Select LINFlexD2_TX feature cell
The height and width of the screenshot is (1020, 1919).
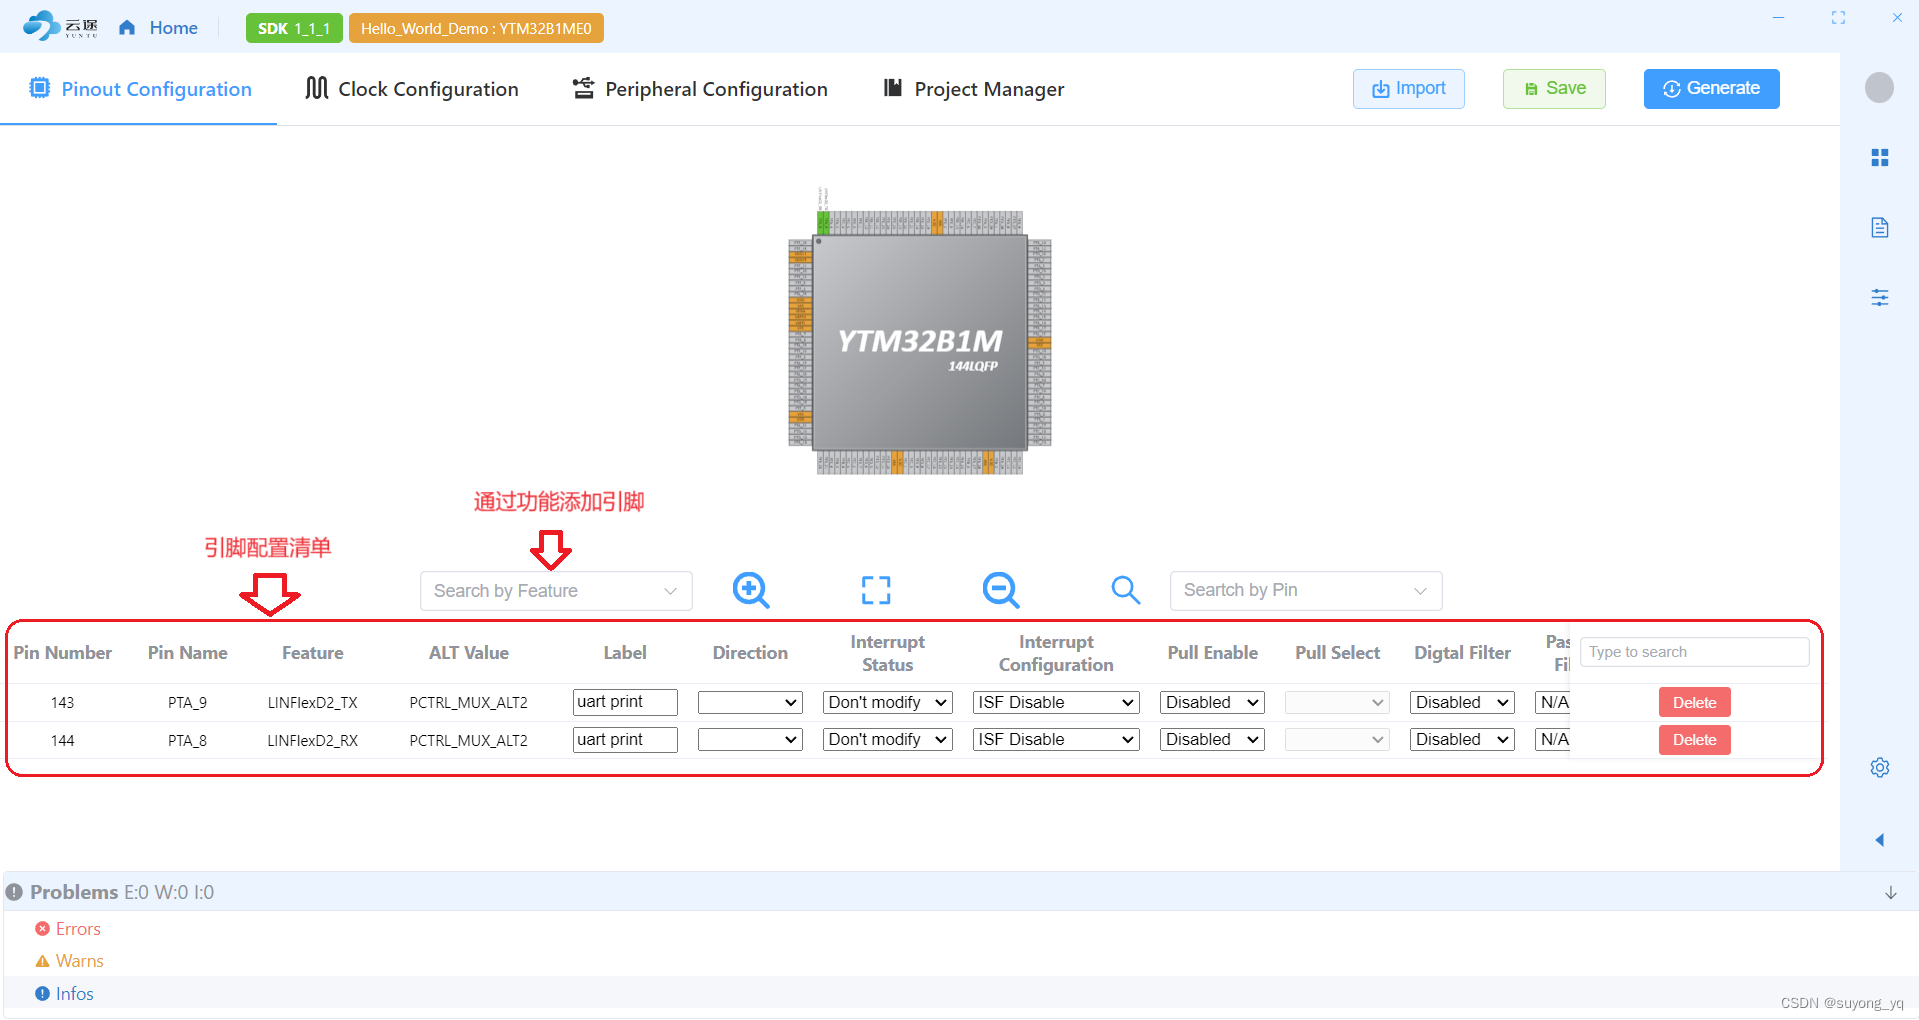313,703
